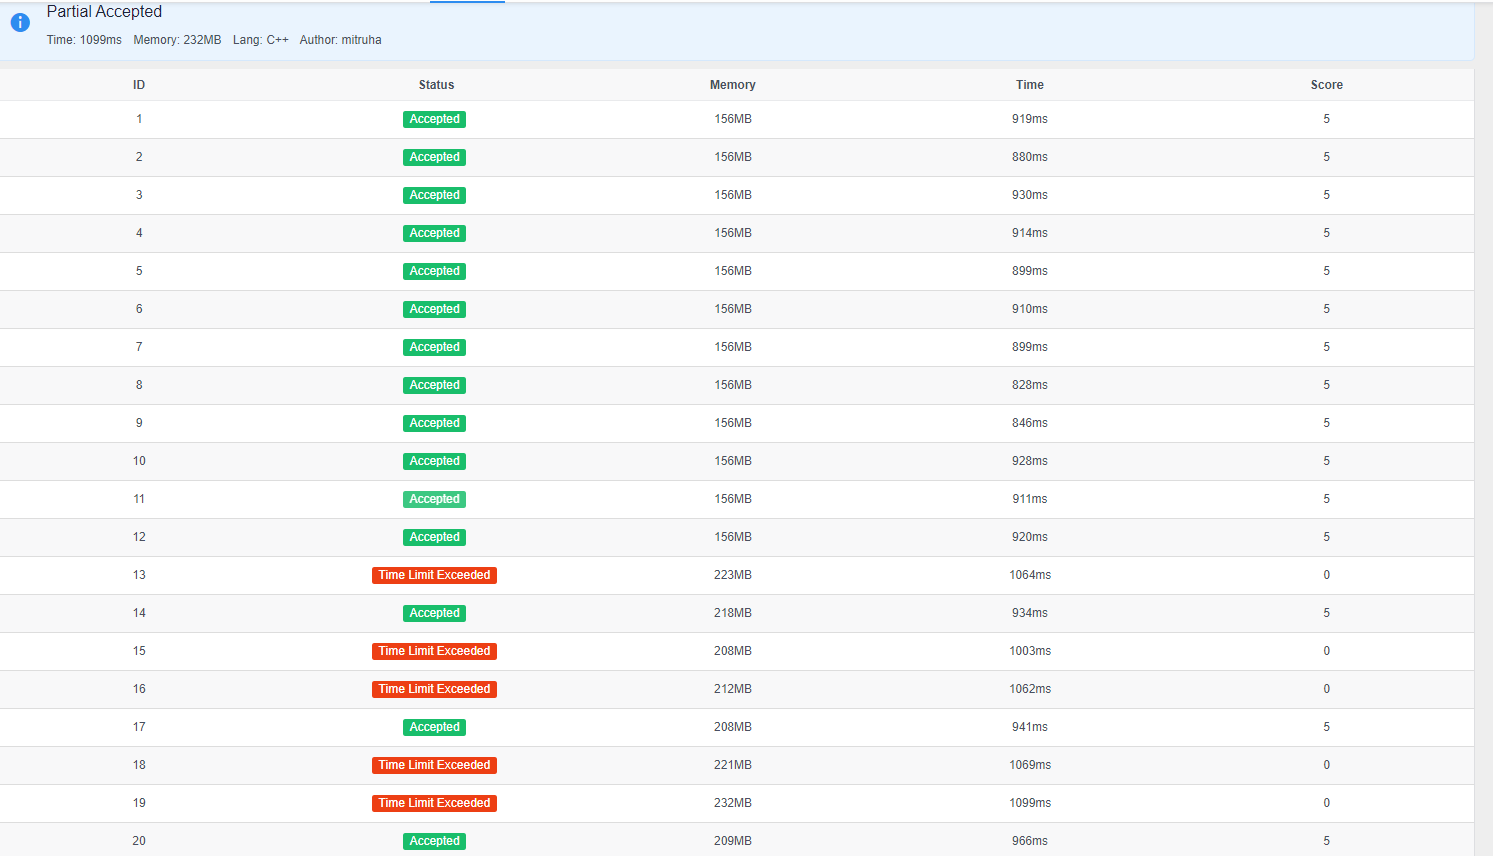The image size is (1493, 856).
Task: Open test case ID 1 link
Action: [139, 119]
